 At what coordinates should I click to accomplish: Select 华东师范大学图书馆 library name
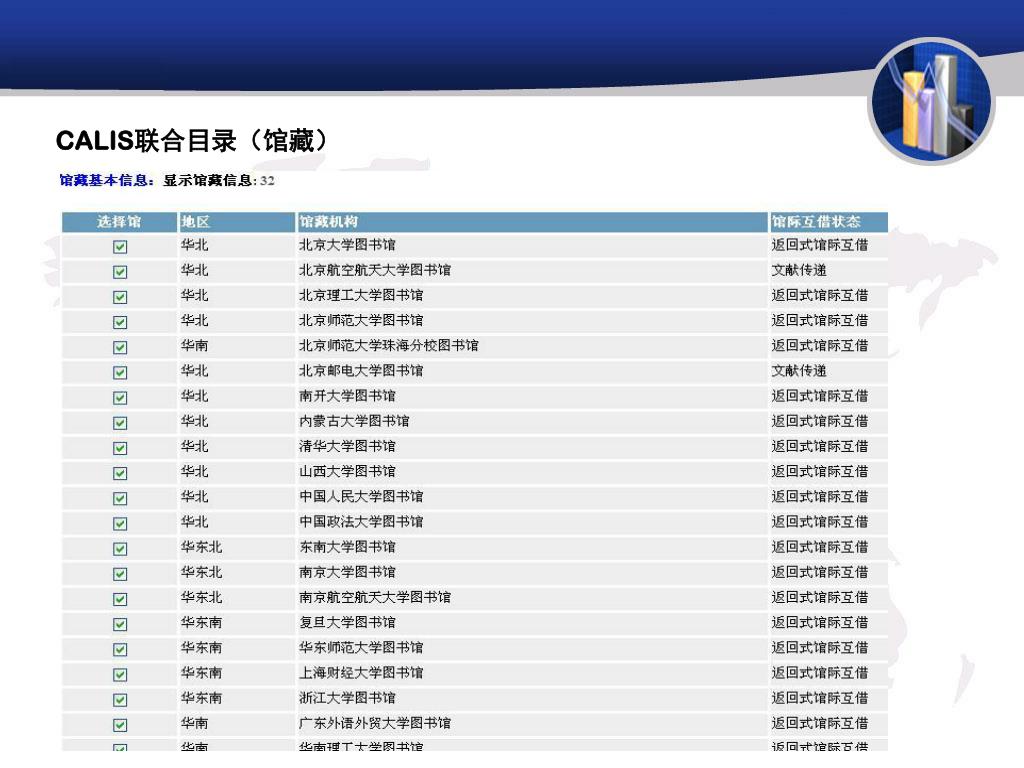pos(361,648)
